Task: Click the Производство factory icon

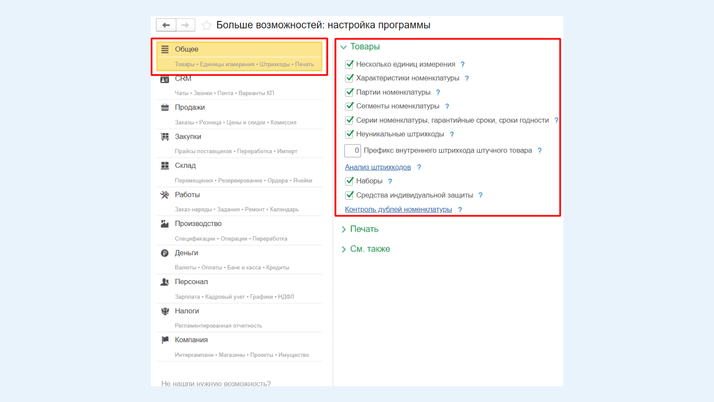Action: 165,224
